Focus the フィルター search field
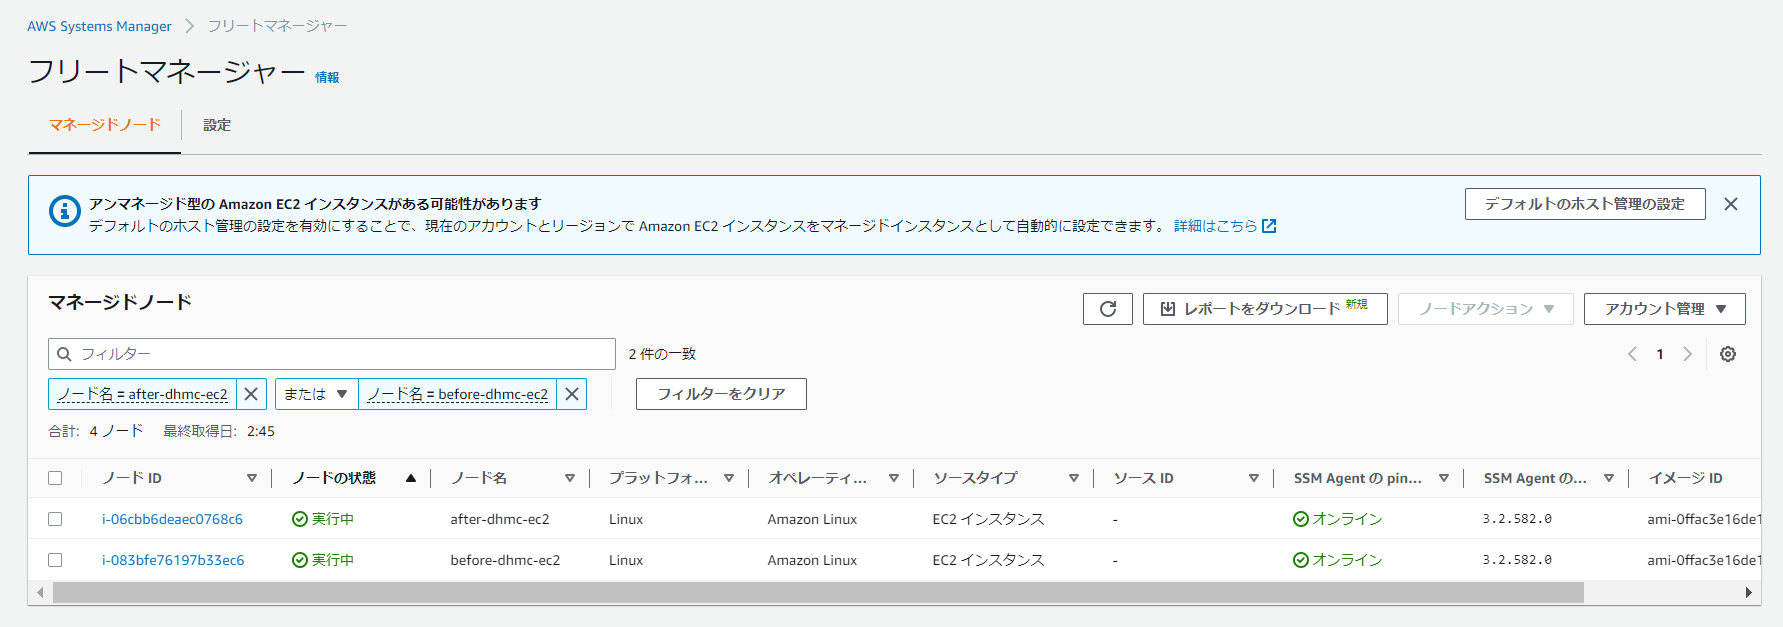The height and width of the screenshot is (627, 1783). (332, 354)
